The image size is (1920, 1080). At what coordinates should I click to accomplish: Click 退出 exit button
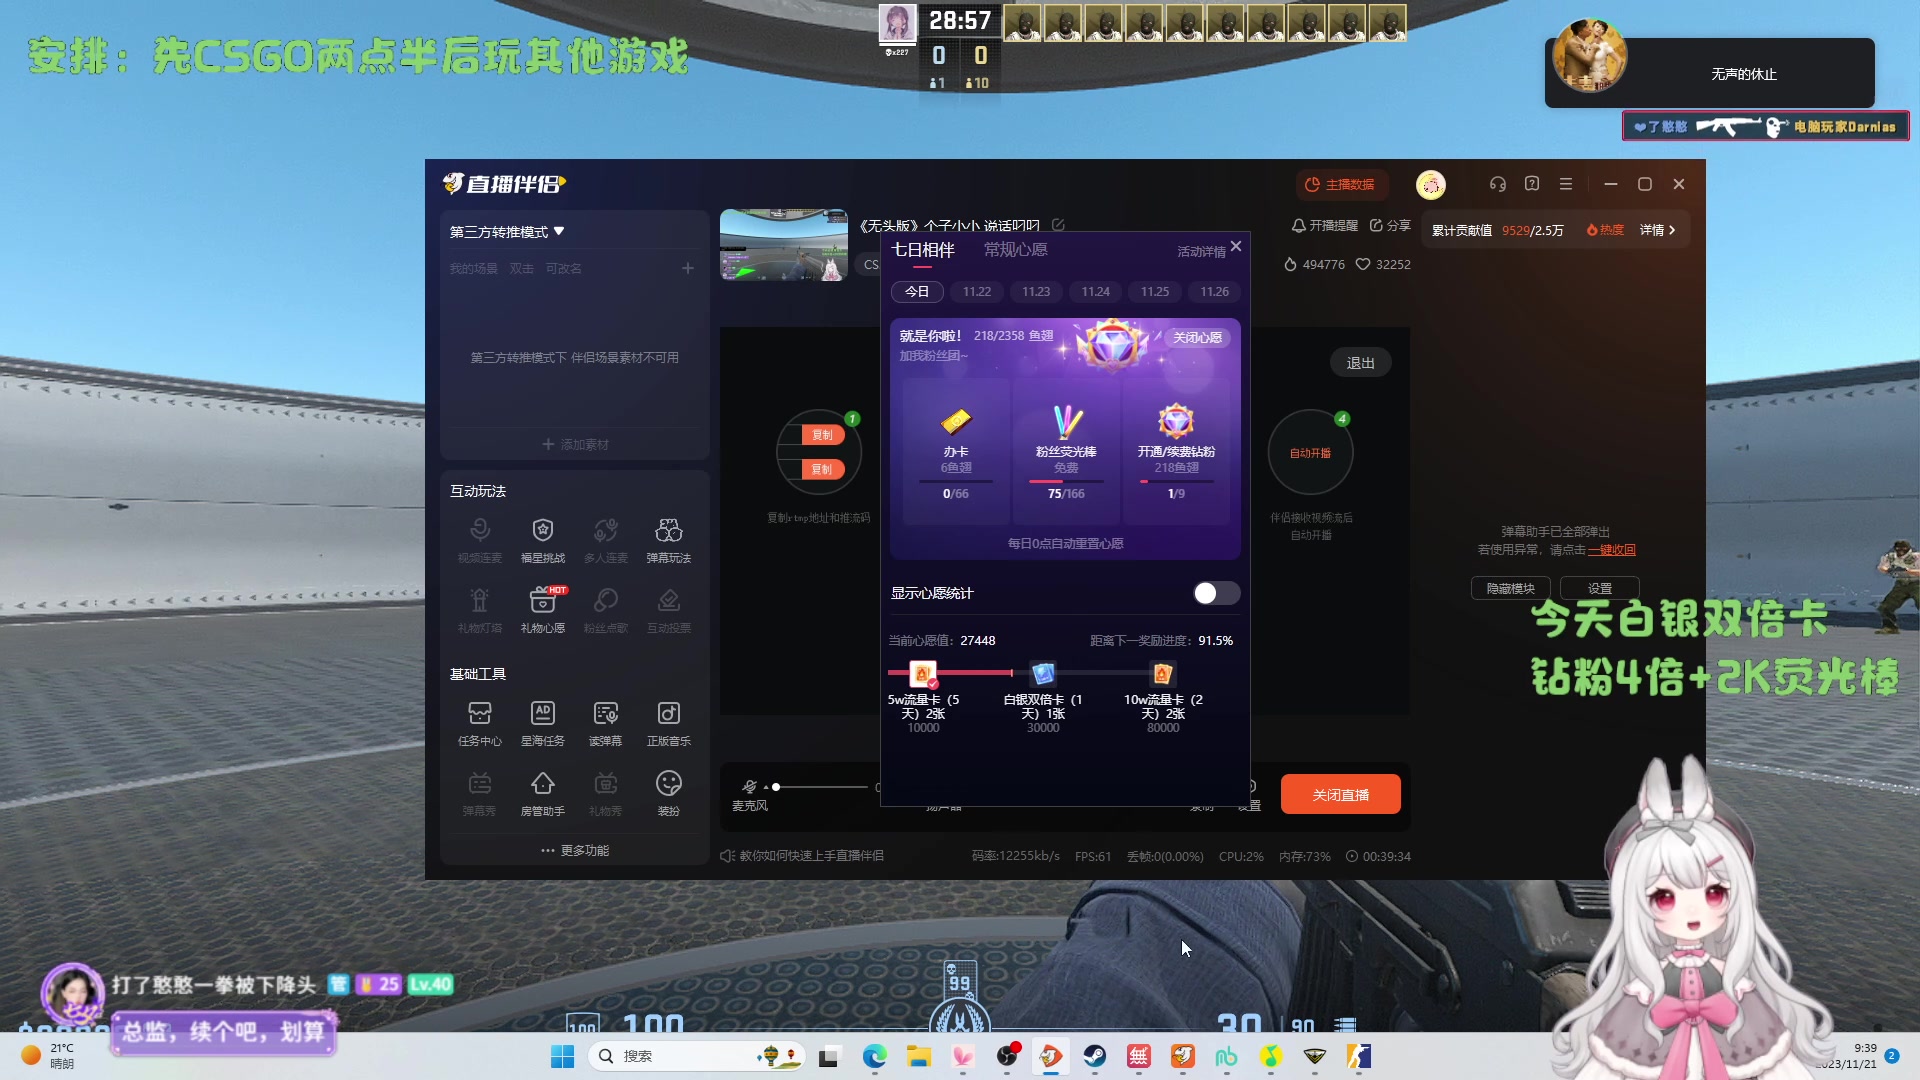(1360, 363)
